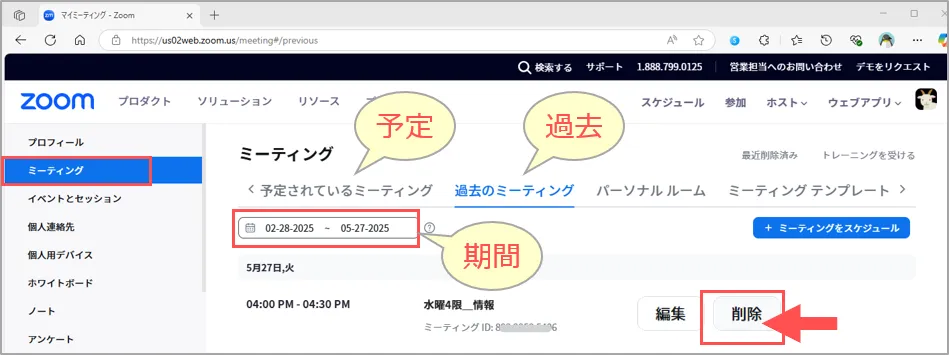Click the calendar icon in date range

250,229
